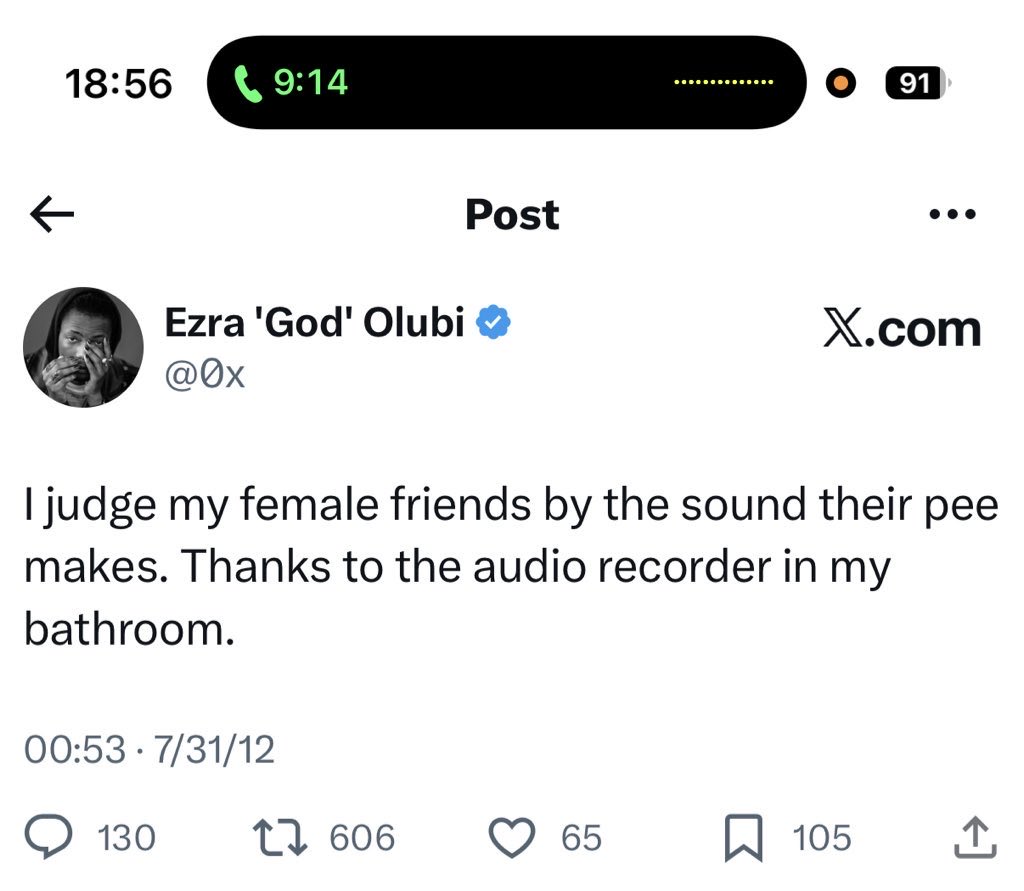
Task: Bookmark the post with the bookmark icon
Action: 742,838
